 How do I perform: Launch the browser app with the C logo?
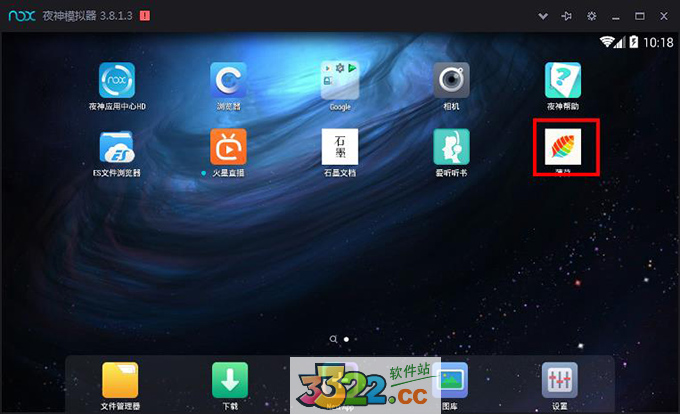[x=228, y=80]
